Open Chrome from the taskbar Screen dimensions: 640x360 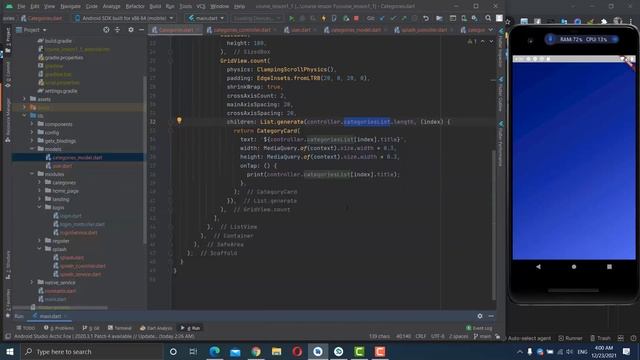pyautogui.click(x=256, y=351)
